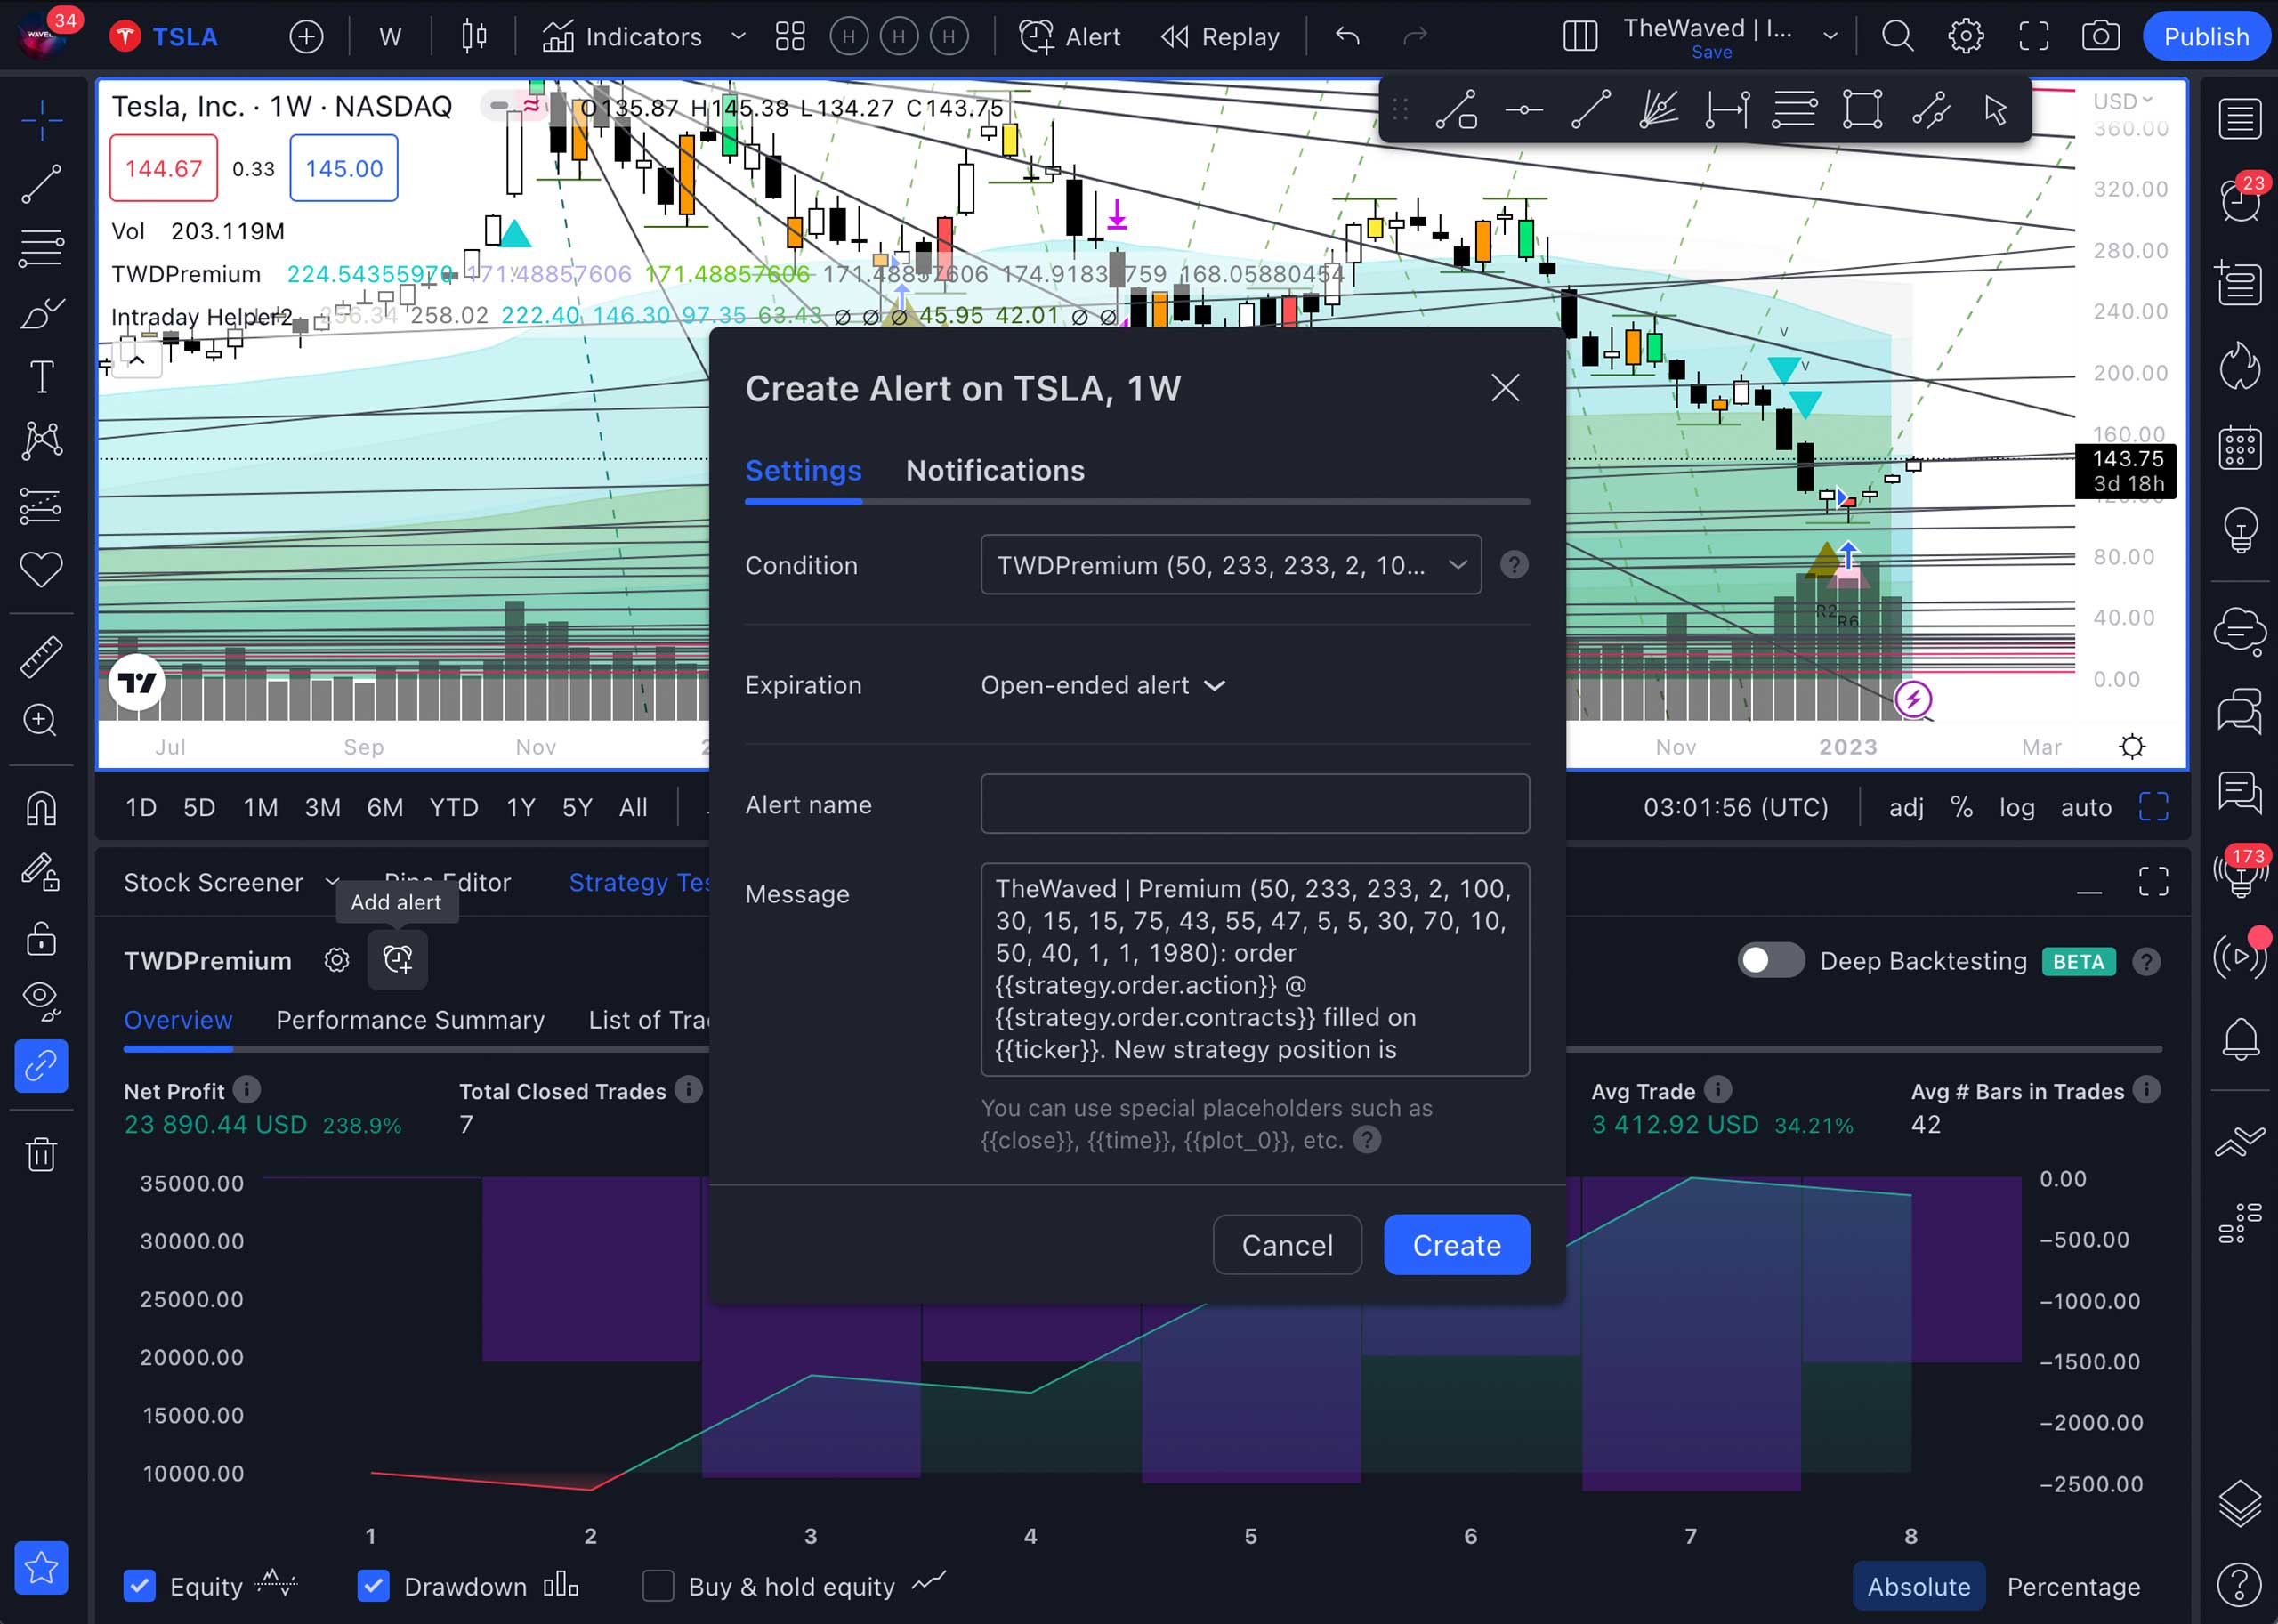Open the heart icons tool
Image resolution: width=2278 pixels, height=1624 pixels.
[41, 569]
